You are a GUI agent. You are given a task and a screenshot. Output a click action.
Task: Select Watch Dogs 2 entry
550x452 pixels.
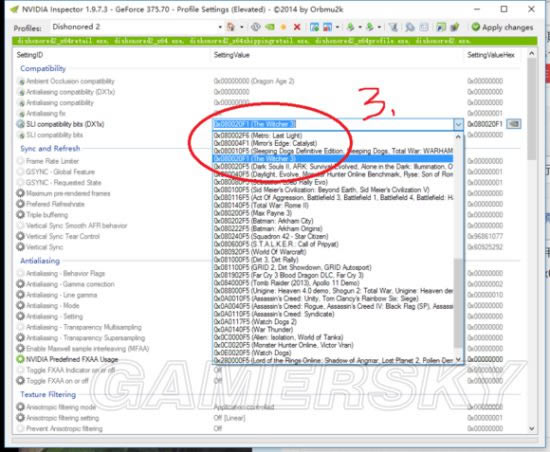(255, 322)
